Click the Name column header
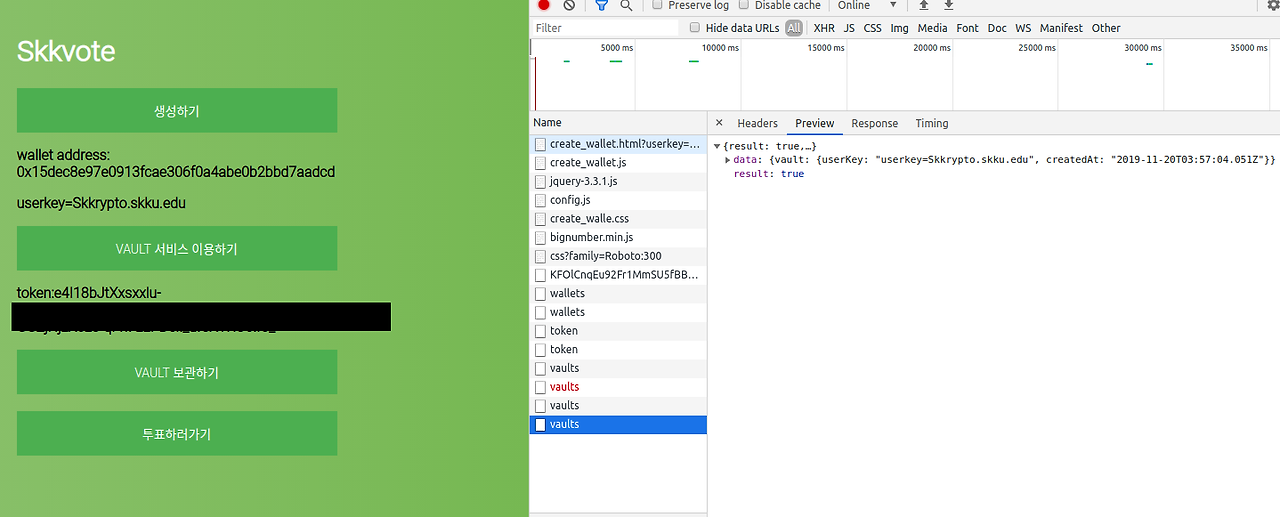The width and height of the screenshot is (1280, 517). [618, 123]
